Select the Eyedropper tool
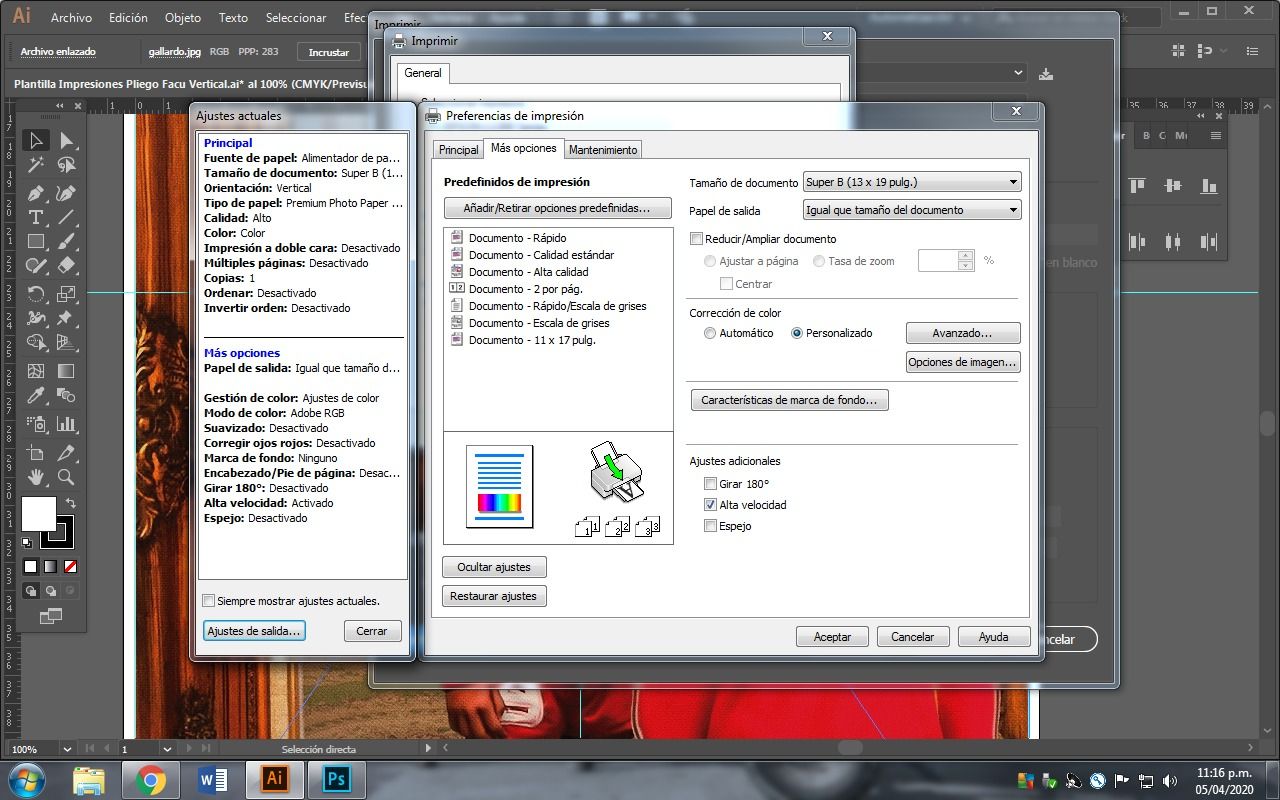Screen dimensions: 1280x800 (36, 396)
